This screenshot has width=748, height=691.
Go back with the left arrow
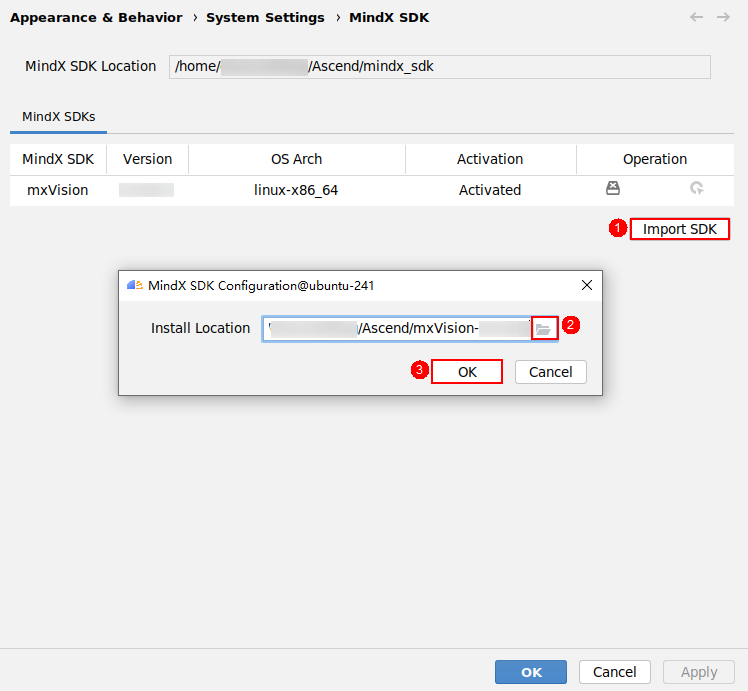[696, 18]
